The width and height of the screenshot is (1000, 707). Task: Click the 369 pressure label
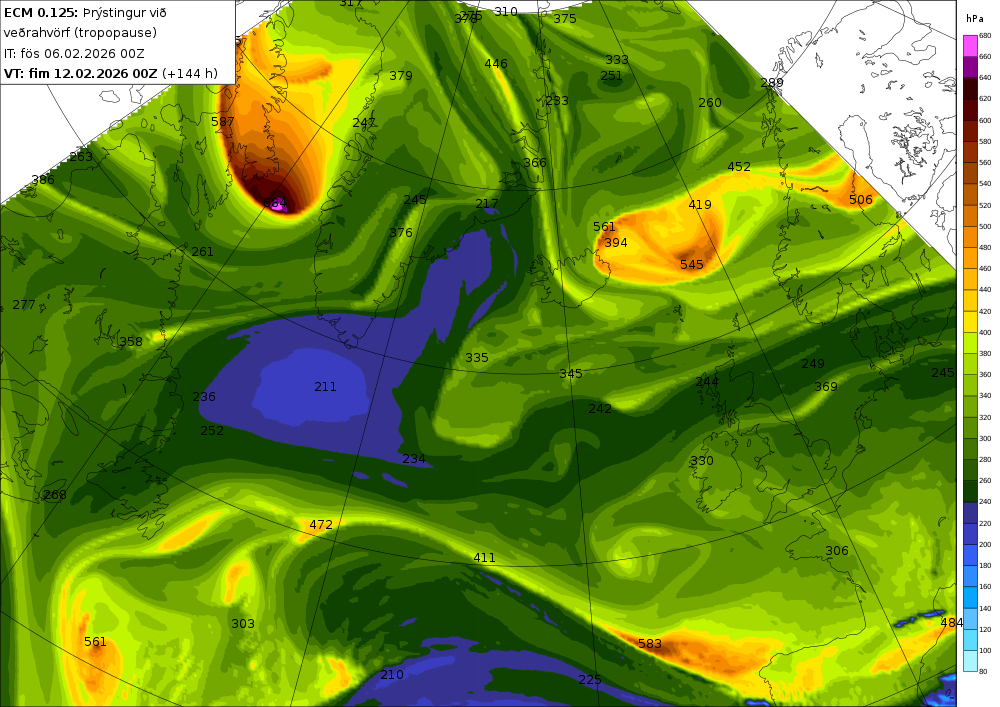[826, 386]
